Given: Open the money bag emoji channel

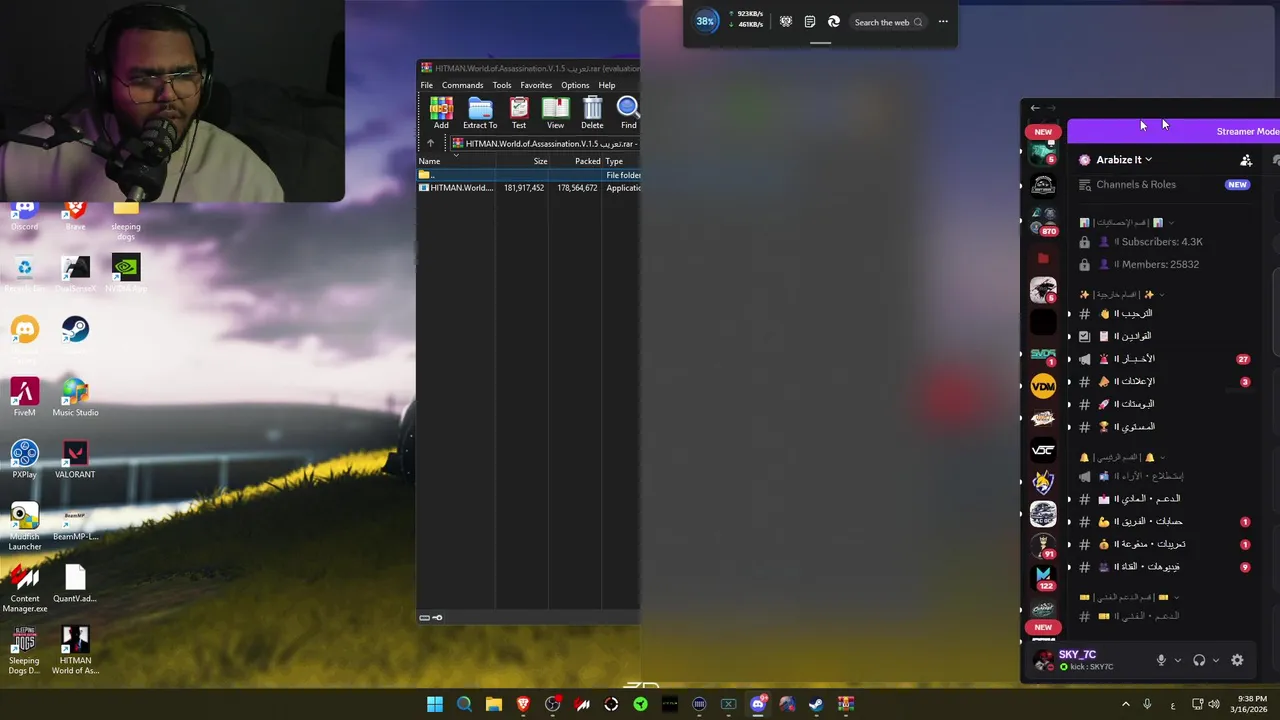Looking at the screenshot, I should click(1165, 544).
